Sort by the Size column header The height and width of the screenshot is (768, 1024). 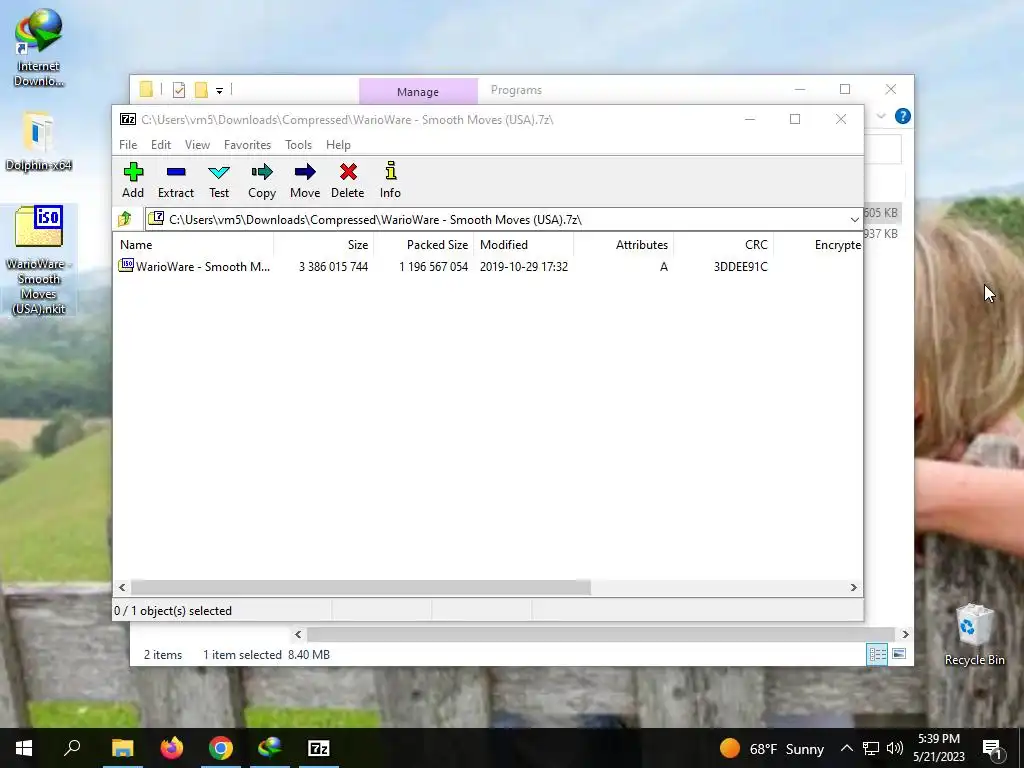(x=324, y=245)
